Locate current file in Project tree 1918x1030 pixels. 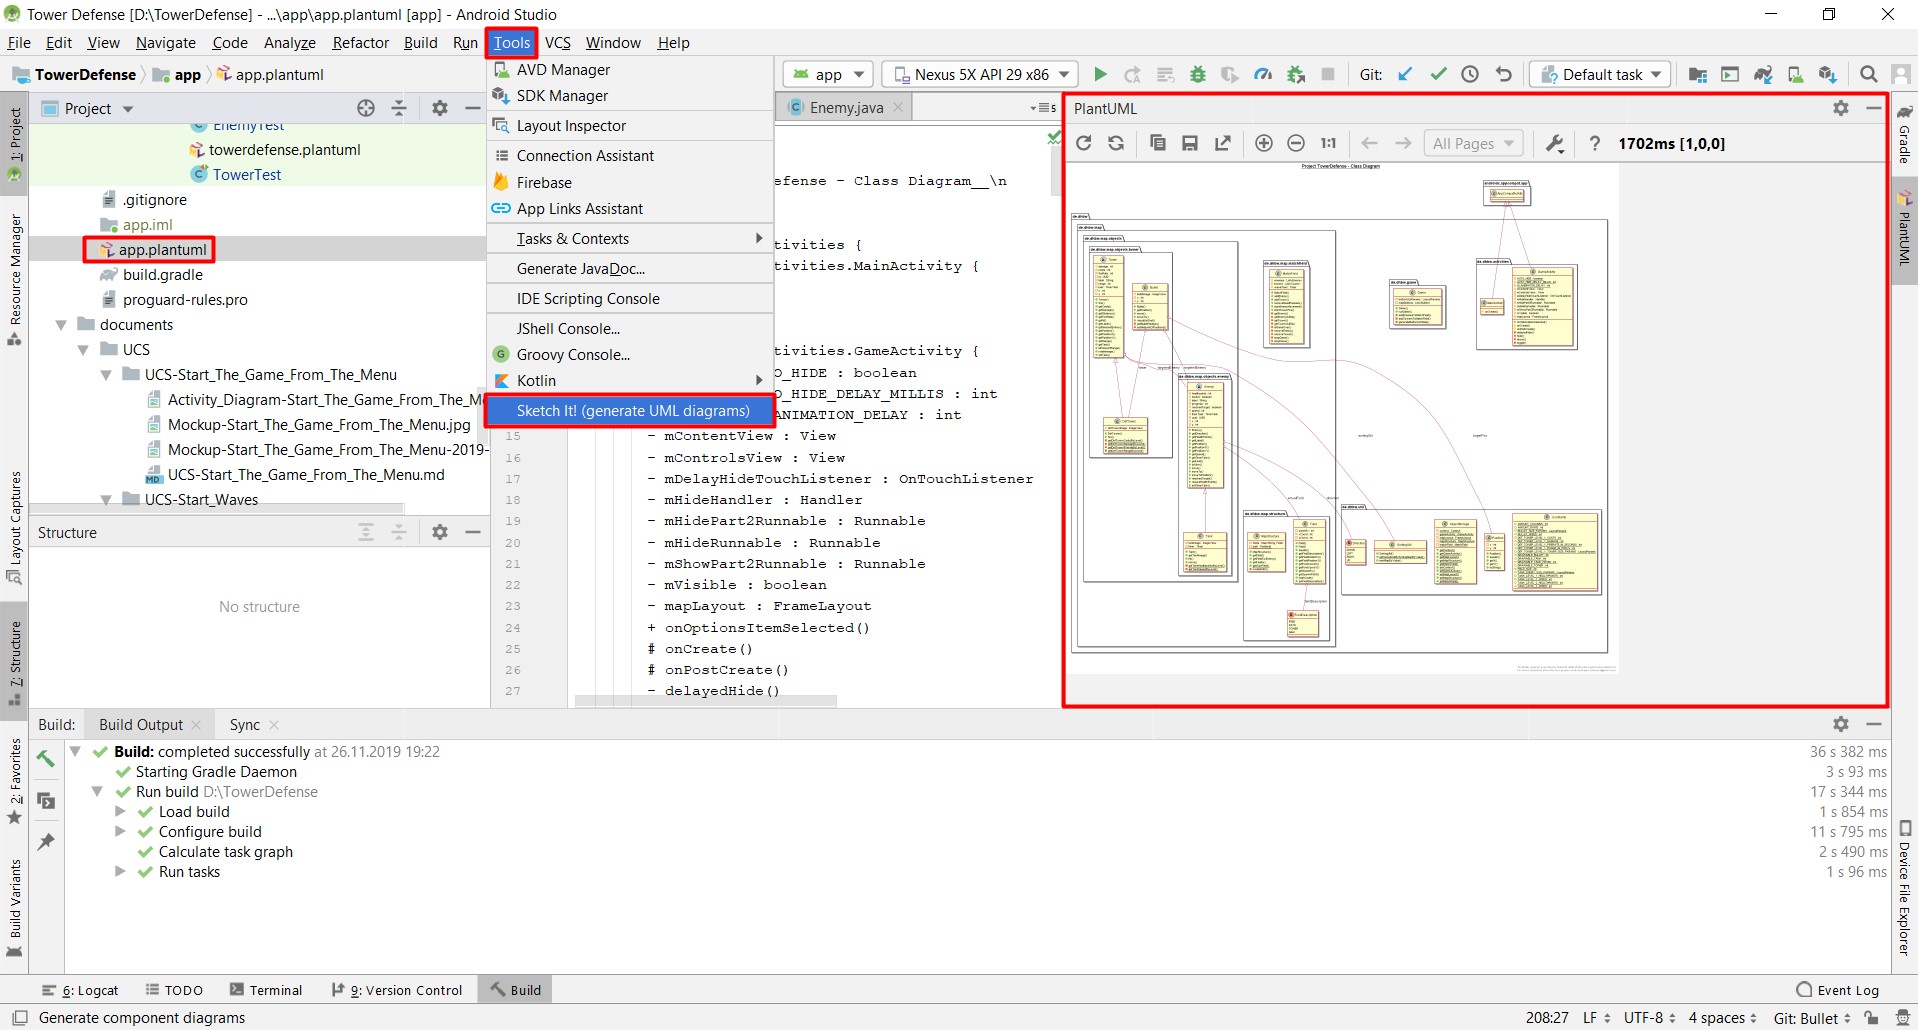[x=366, y=108]
